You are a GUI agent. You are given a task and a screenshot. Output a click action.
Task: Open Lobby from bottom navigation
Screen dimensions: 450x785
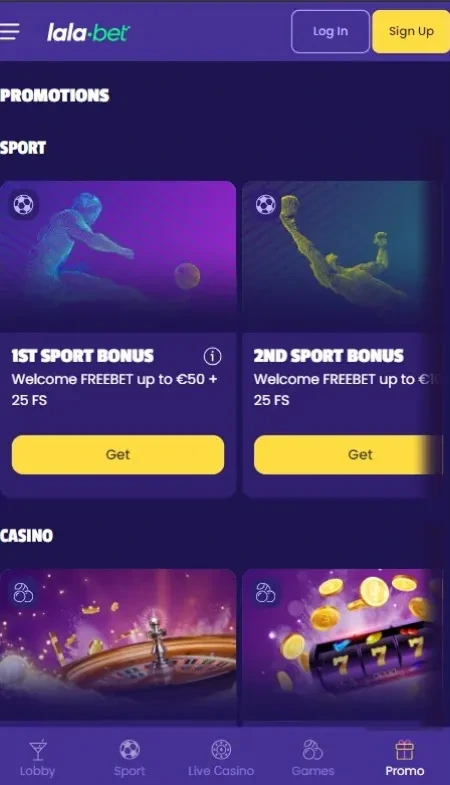point(38,758)
